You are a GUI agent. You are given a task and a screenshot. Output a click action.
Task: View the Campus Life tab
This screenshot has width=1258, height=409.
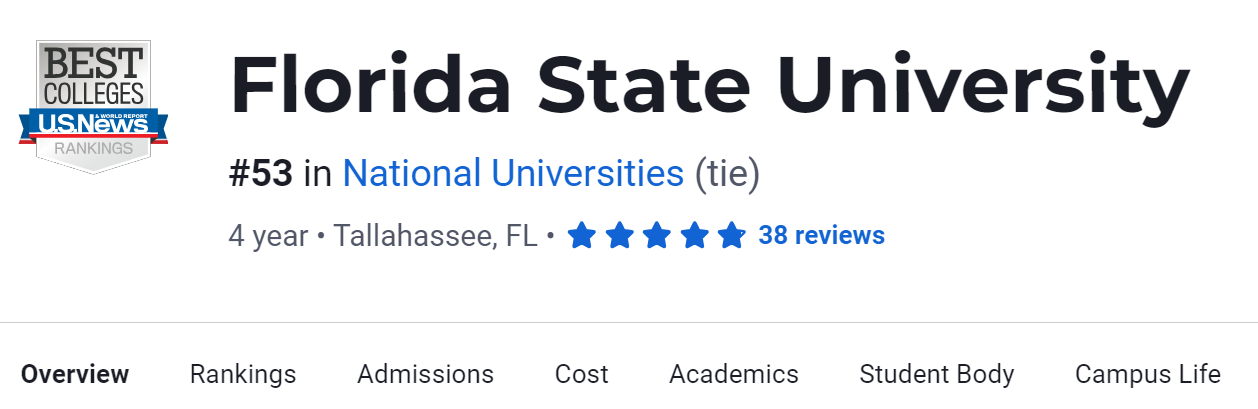pyautogui.click(x=1148, y=374)
